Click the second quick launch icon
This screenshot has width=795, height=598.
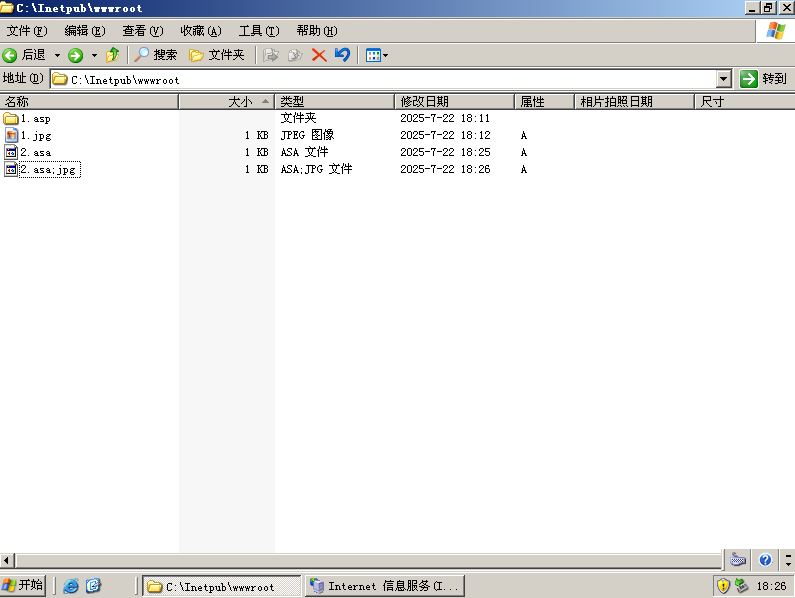coord(93,586)
